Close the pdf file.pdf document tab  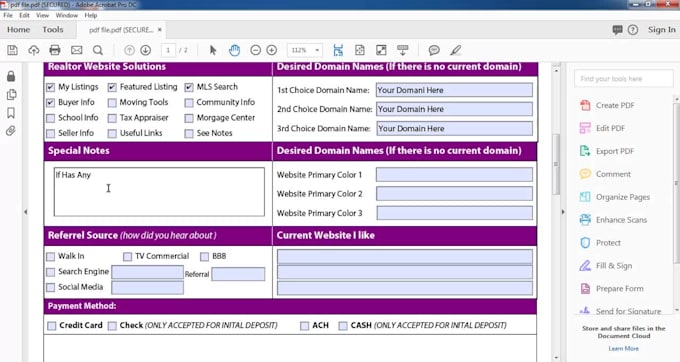click(x=160, y=30)
